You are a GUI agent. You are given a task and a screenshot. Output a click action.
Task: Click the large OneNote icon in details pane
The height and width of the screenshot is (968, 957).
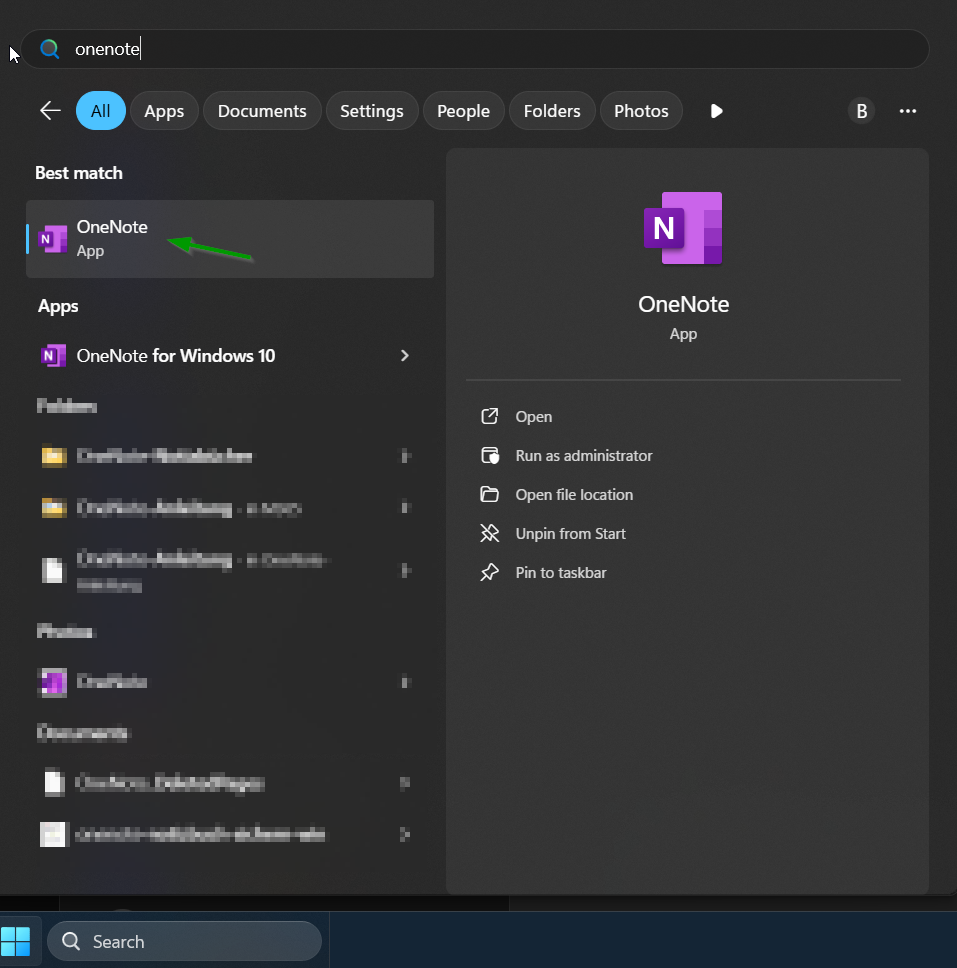[x=683, y=228]
